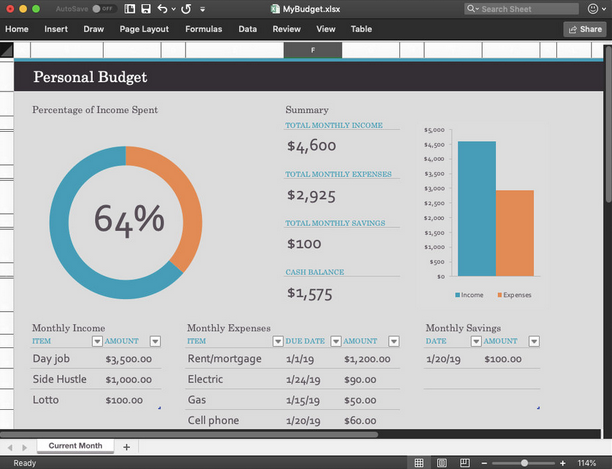The width and height of the screenshot is (612, 469).
Task: Open the View ribbon tab
Action: tap(326, 29)
